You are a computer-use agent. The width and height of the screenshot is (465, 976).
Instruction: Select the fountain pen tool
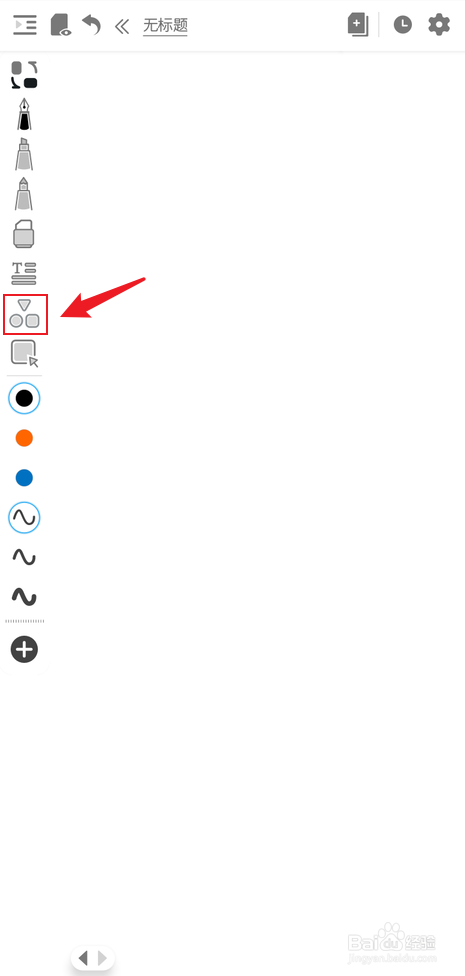pyautogui.click(x=24, y=113)
